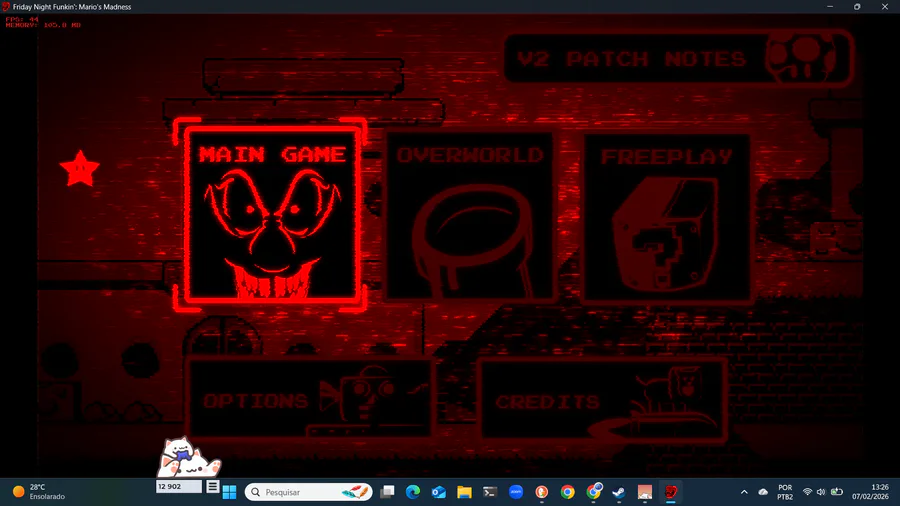The height and width of the screenshot is (506, 900).
Task: Open Outlook from the taskbar
Action: (439, 492)
